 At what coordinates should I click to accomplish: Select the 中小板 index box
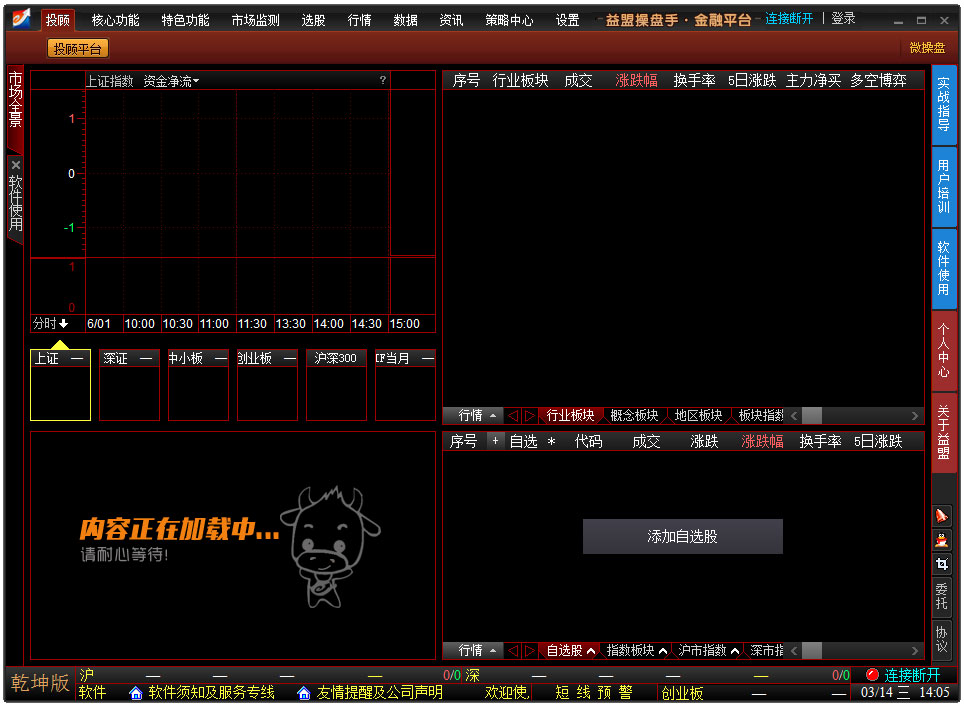point(198,385)
